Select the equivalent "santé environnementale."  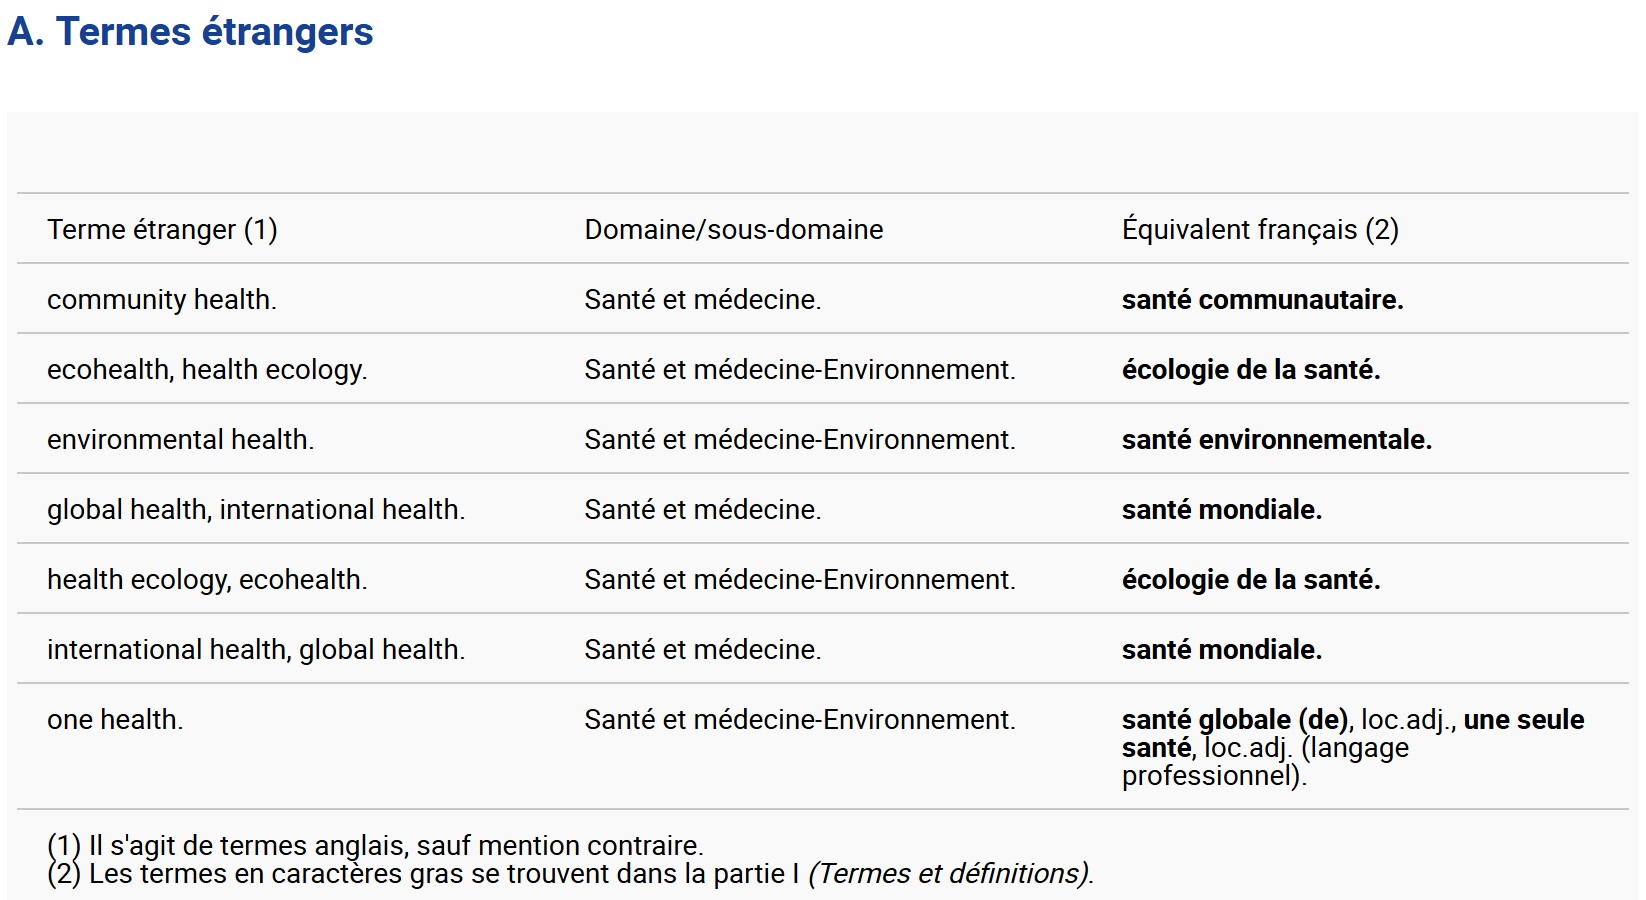1277,440
